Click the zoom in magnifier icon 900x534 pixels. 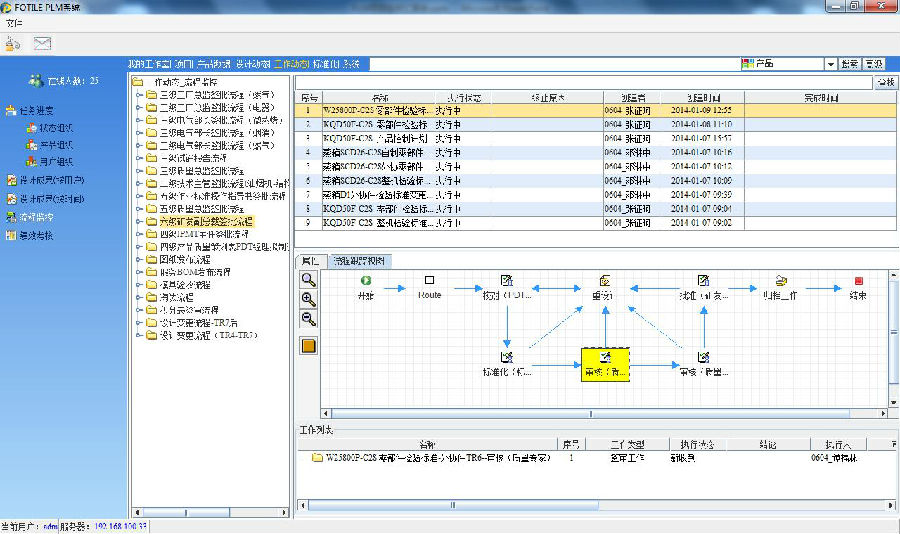pyautogui.click(x=309, y=299)
